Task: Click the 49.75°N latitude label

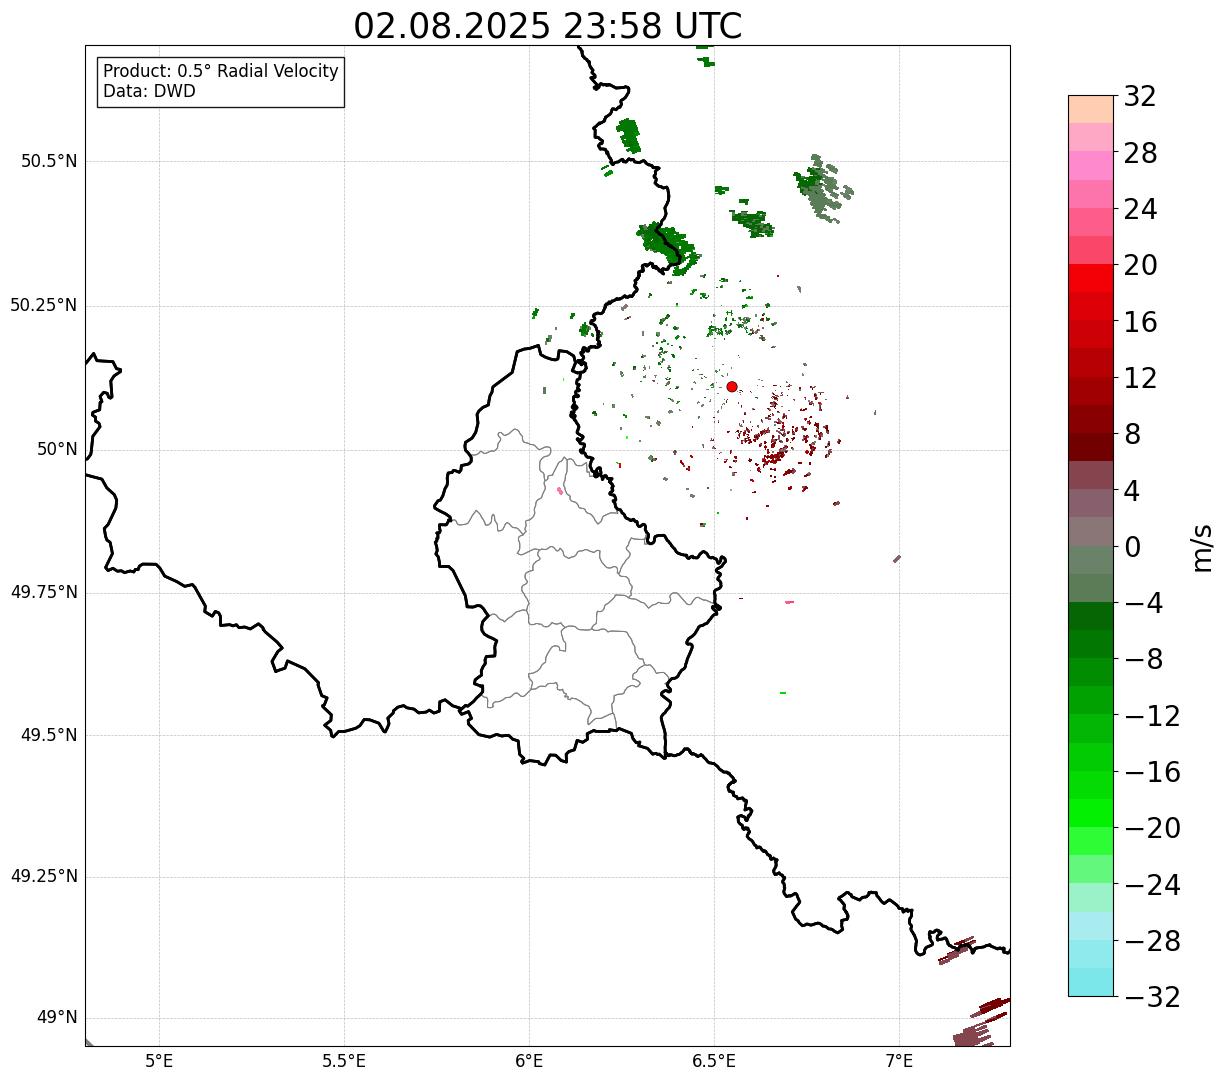Action: pos(44,592)
